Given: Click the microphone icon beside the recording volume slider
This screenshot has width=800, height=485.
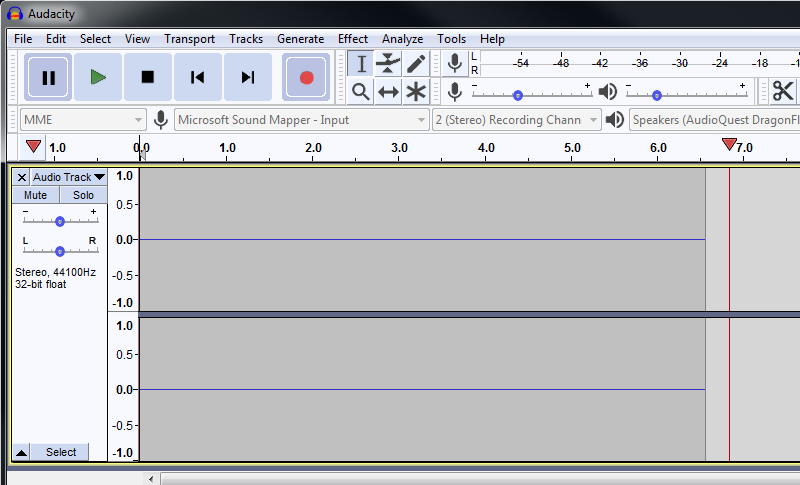Looking at the screenshot, I should tap(455, 92).
